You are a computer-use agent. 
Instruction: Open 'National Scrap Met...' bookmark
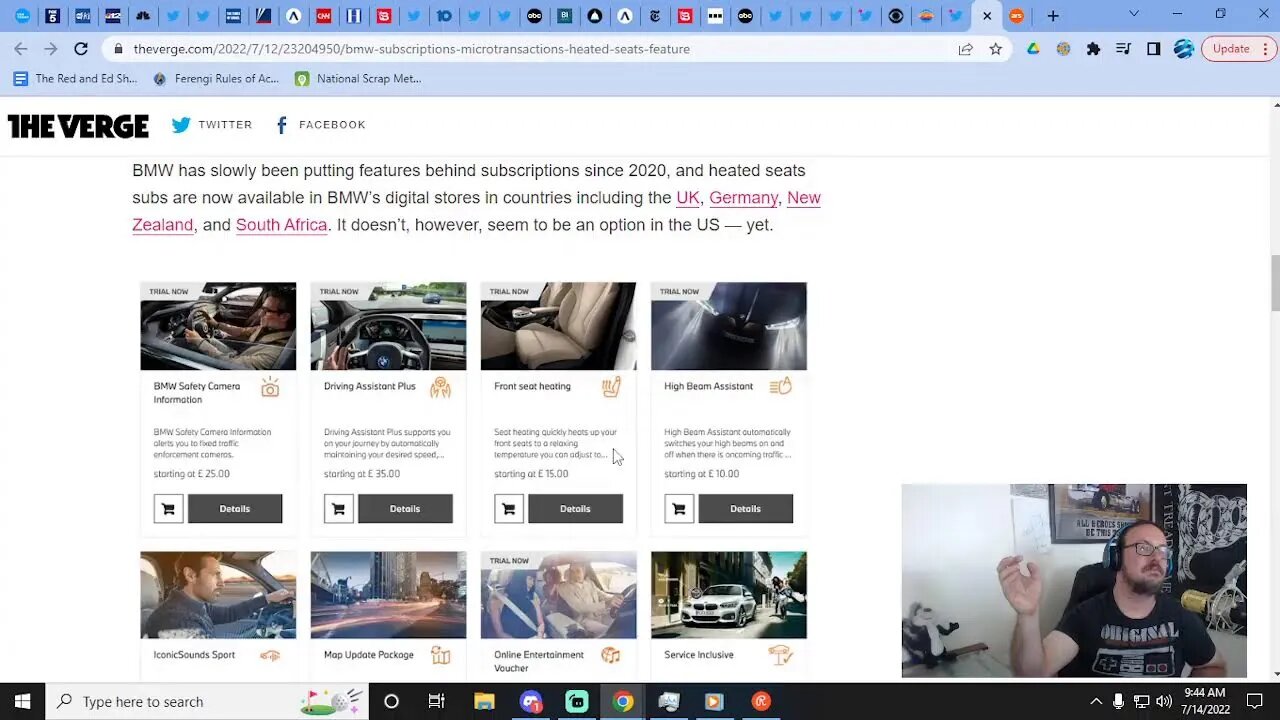pyautogui.click(x=358, y=78)
